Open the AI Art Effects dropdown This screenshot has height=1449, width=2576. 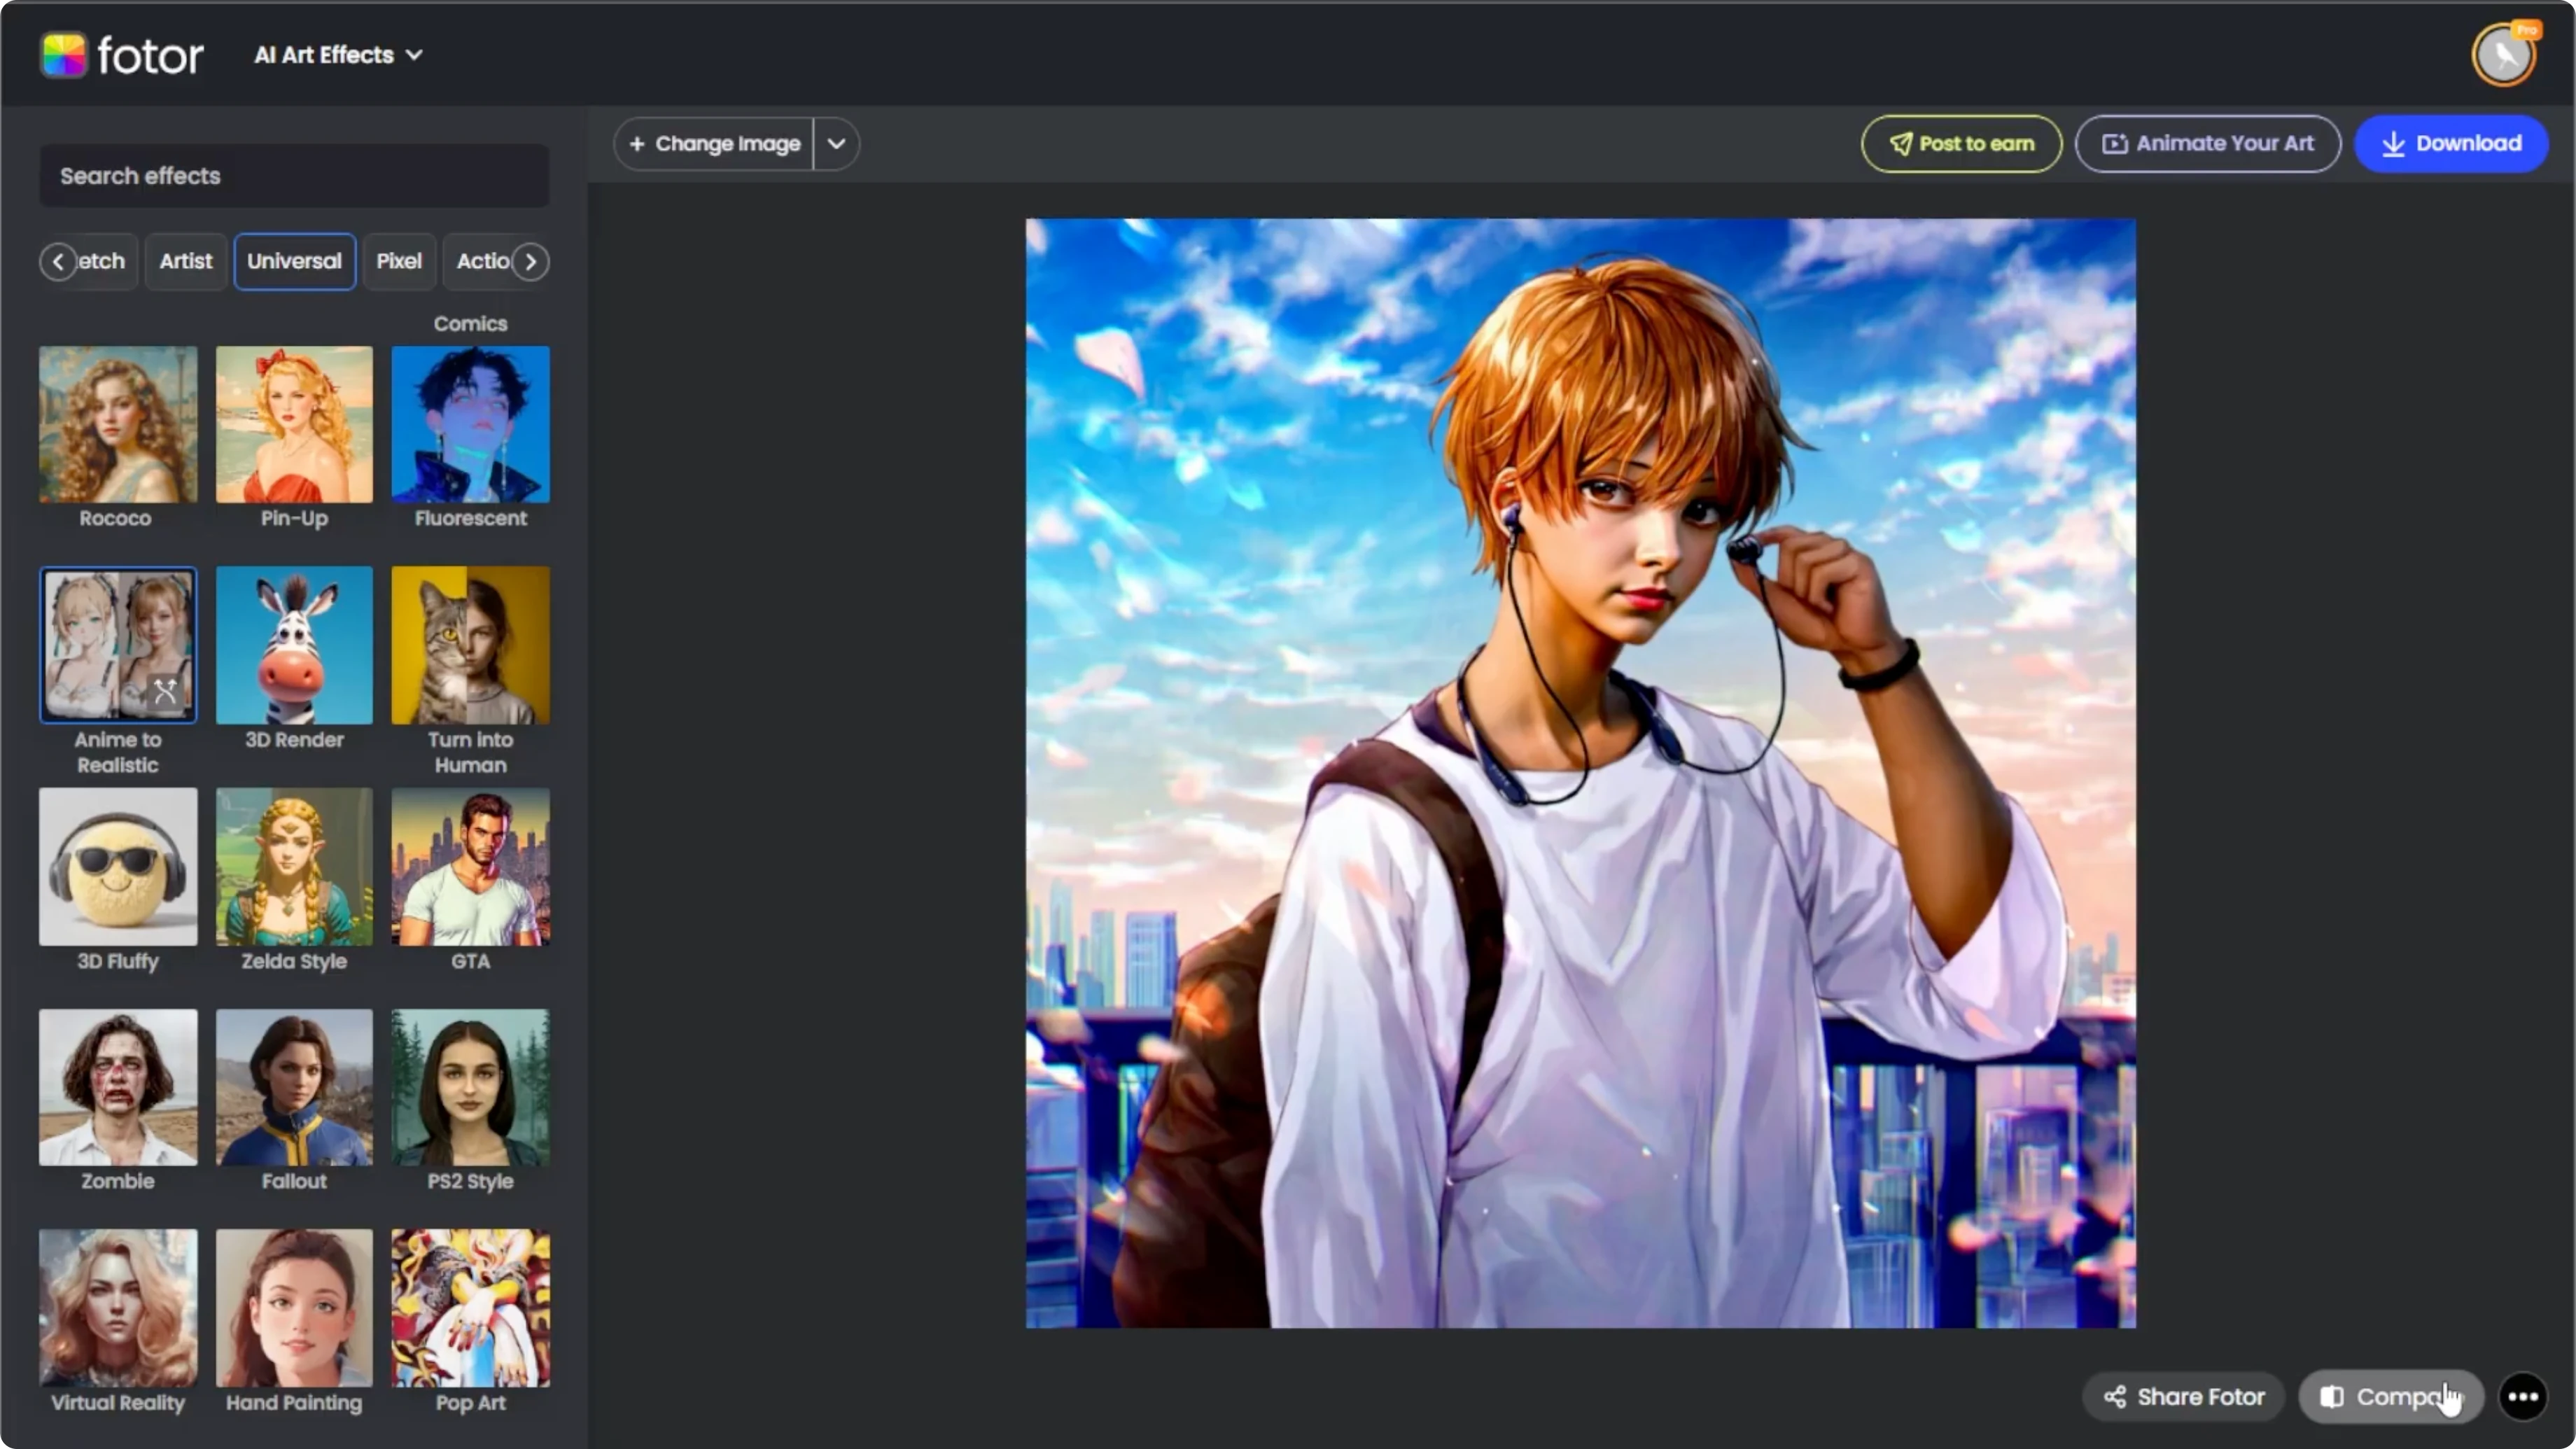pyautogui.click(x=338, y=55)
